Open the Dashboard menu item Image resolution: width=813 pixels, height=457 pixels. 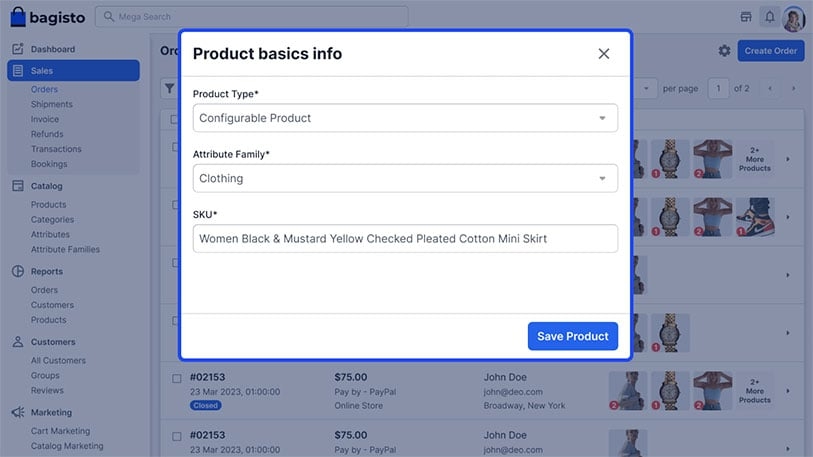tap(52, 49)
